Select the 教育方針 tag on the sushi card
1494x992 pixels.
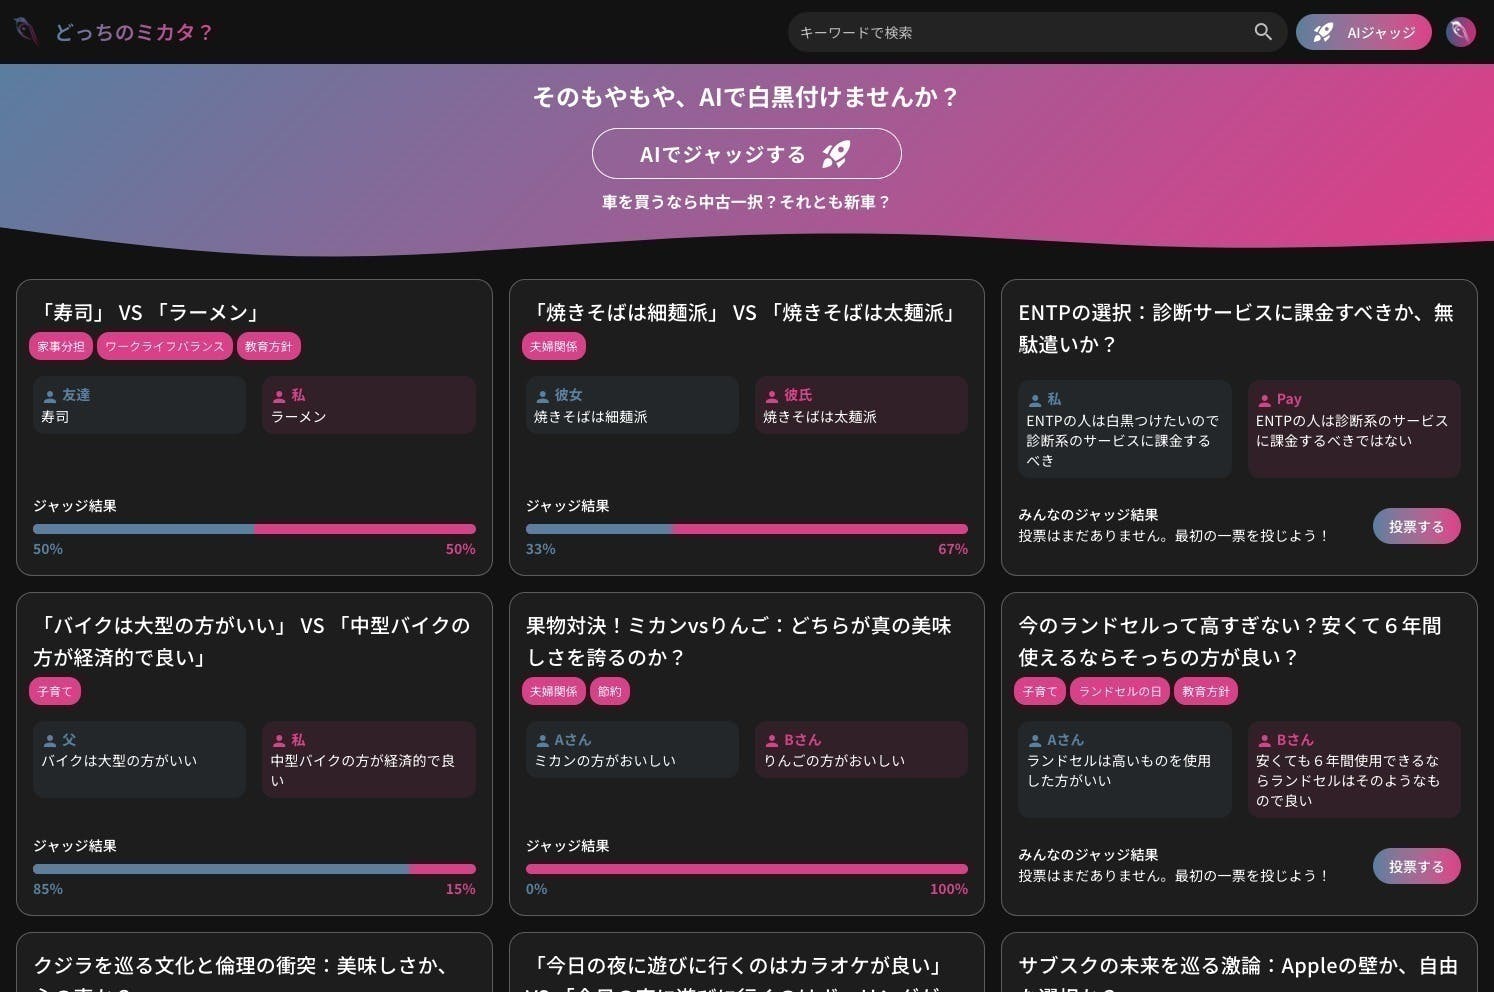(267, 346)
